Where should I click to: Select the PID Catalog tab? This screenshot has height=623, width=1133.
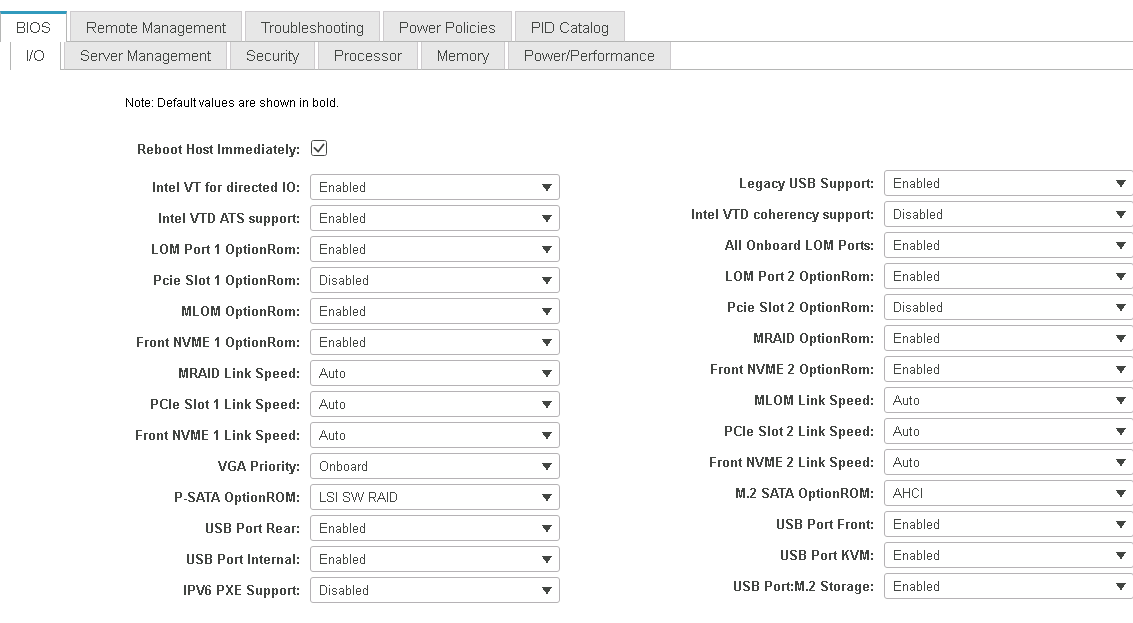(x=569, y=27)
